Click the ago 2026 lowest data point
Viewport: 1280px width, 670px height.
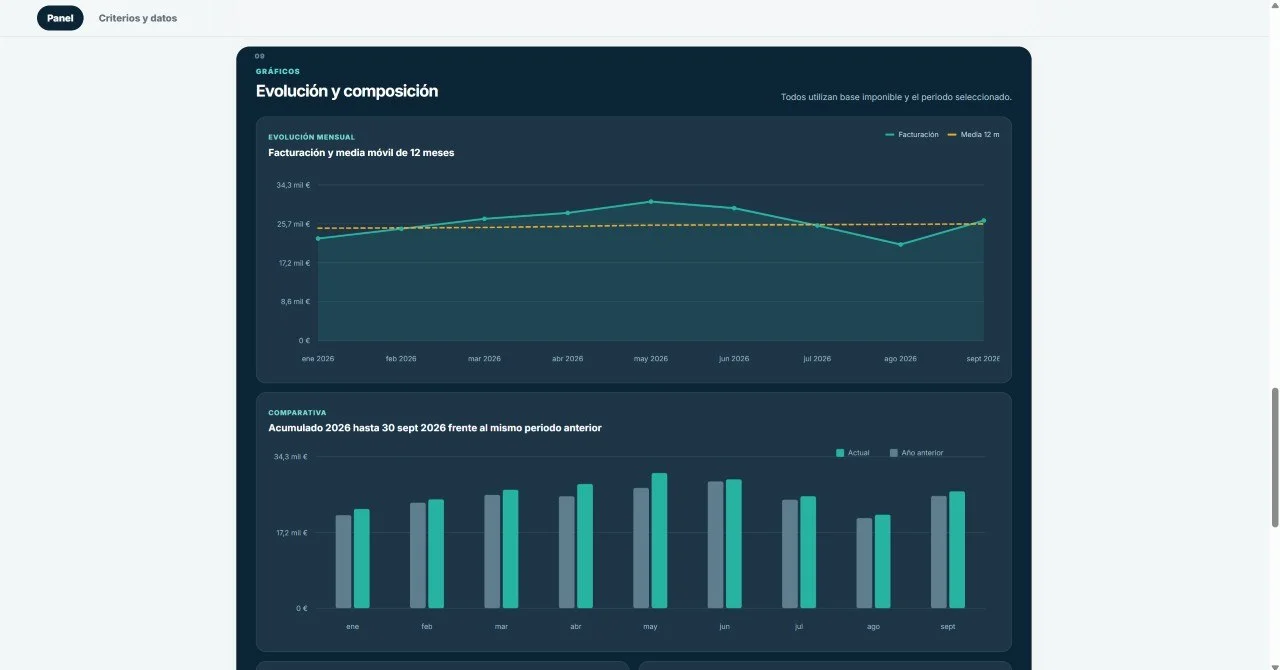coord(900,244)
